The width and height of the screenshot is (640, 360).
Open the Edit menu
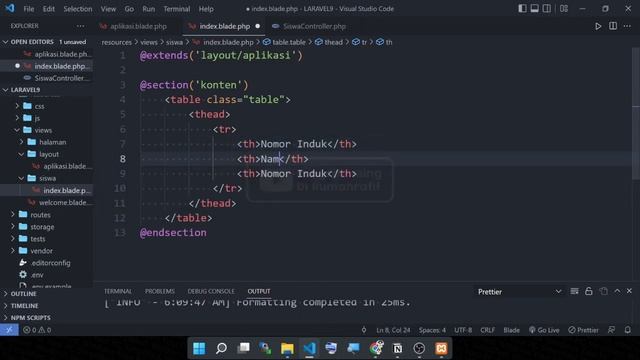click(x=49, y=9)
